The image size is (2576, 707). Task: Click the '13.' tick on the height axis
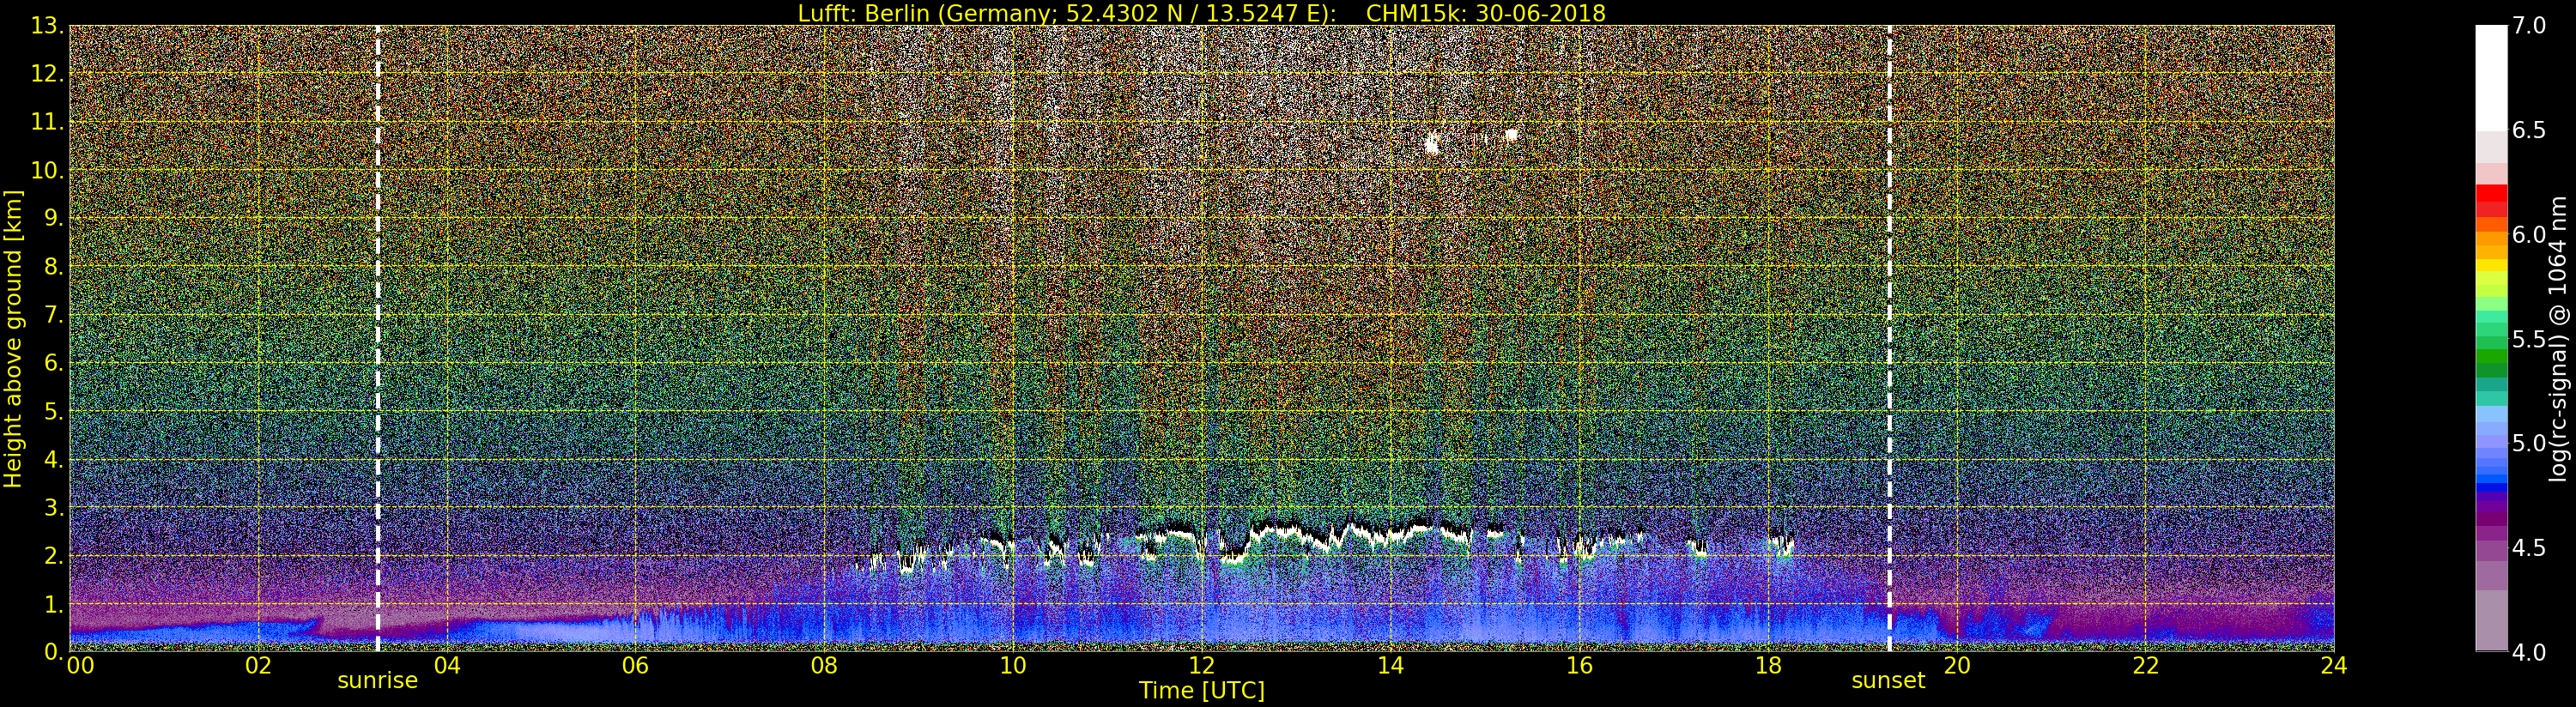pyautogui.click(x=48, y=26)
